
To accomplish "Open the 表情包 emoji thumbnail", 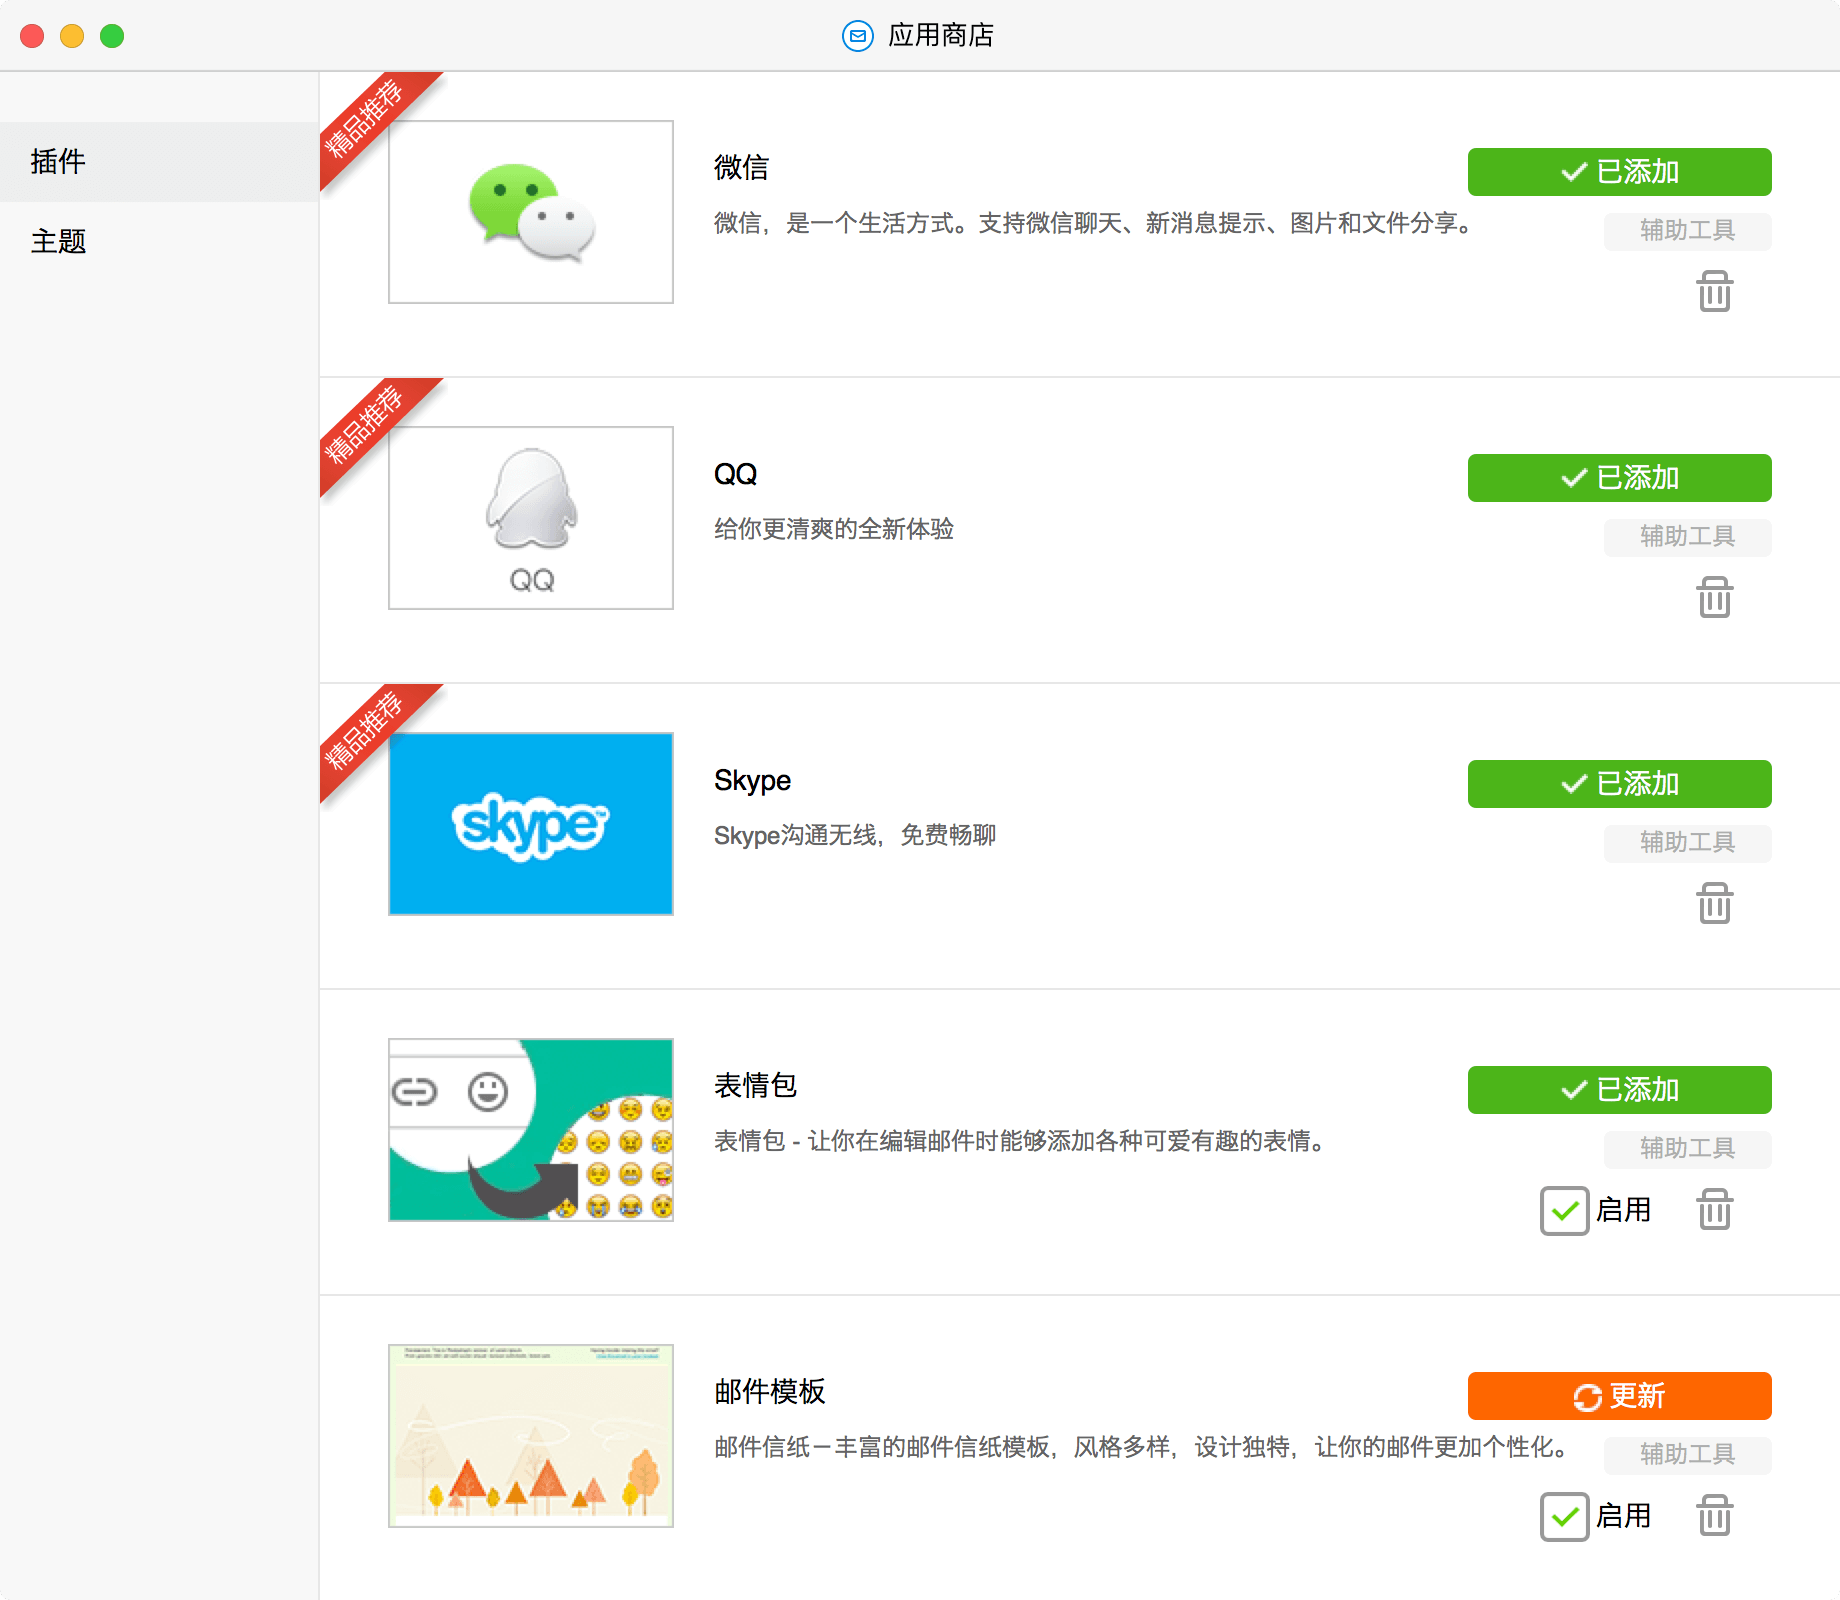I will [x=531, y=1130].
